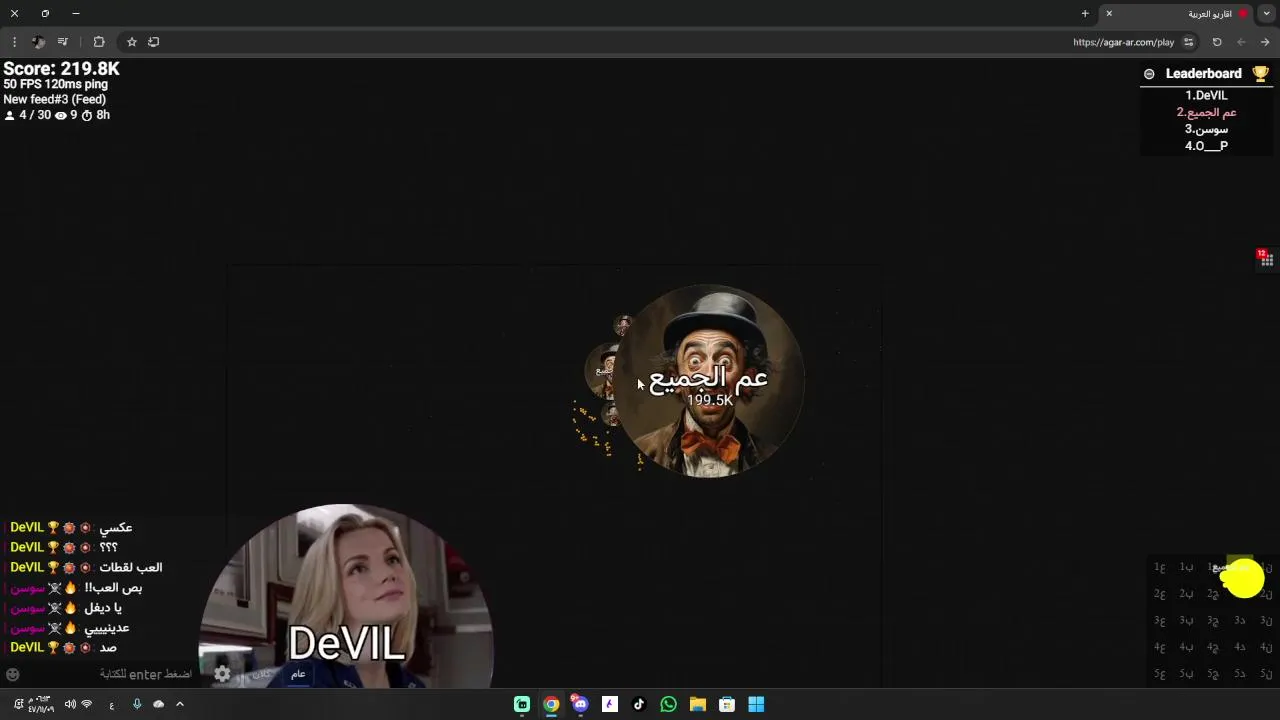Click chat message يا ديفل
The image size is (1280, 720).
tap(102, 608)
